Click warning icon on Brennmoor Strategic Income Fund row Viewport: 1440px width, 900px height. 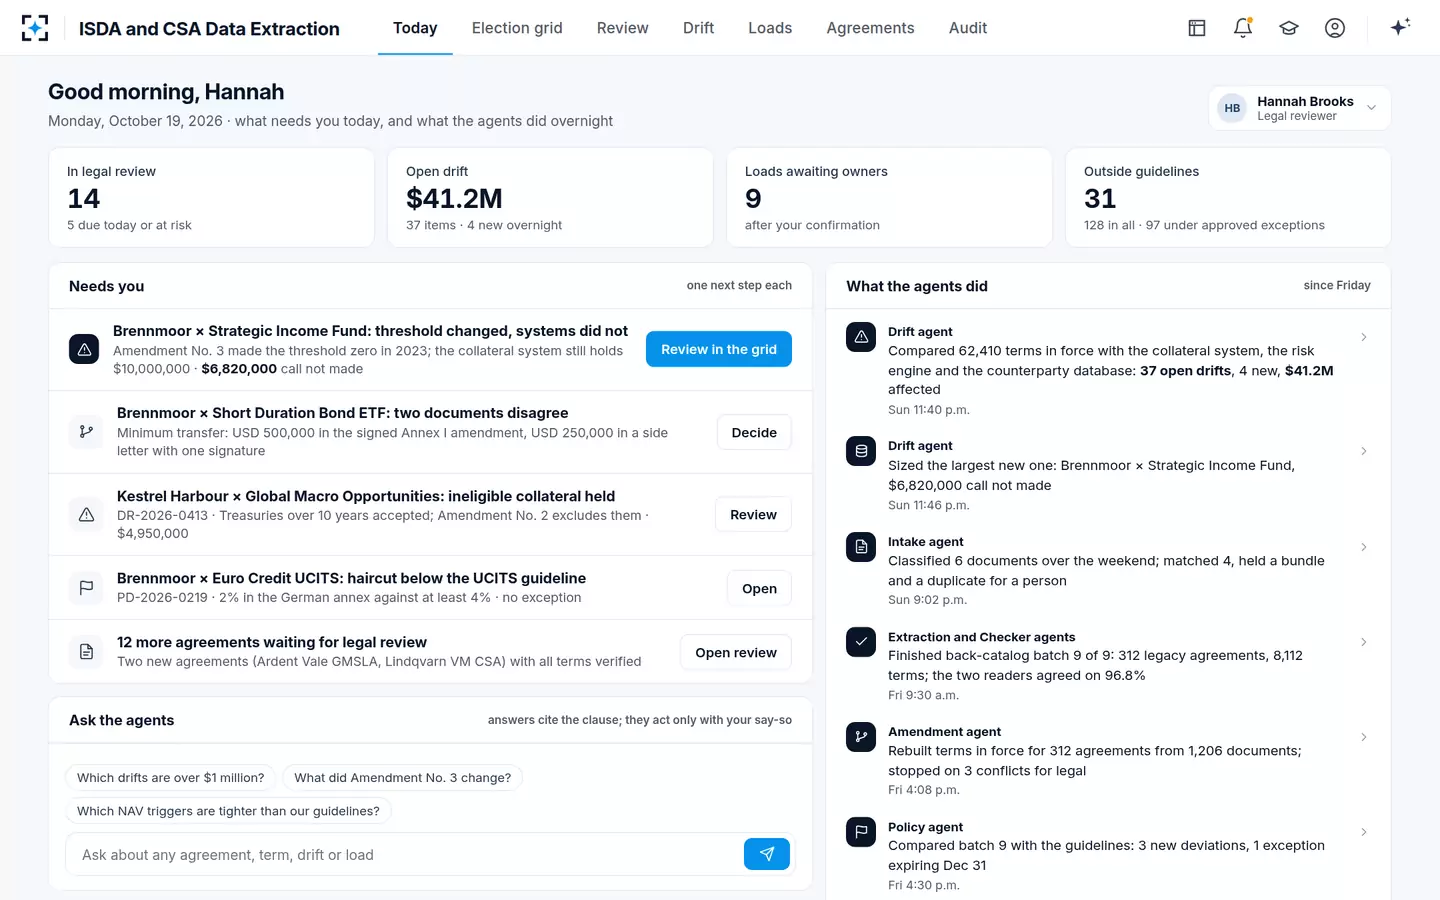(x=84, y=349)
